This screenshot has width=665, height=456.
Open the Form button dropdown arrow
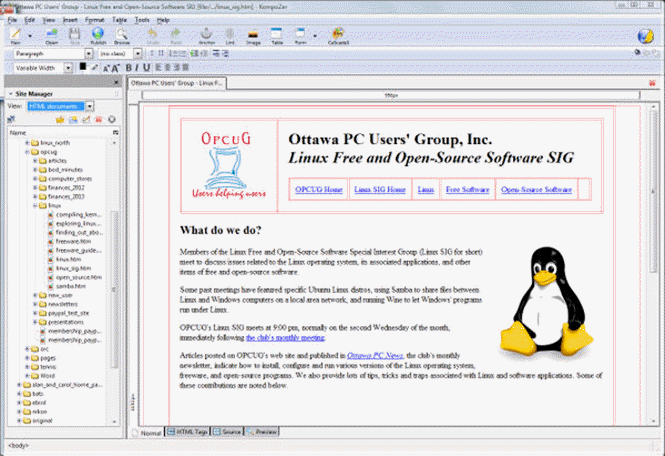click(315, 36)
